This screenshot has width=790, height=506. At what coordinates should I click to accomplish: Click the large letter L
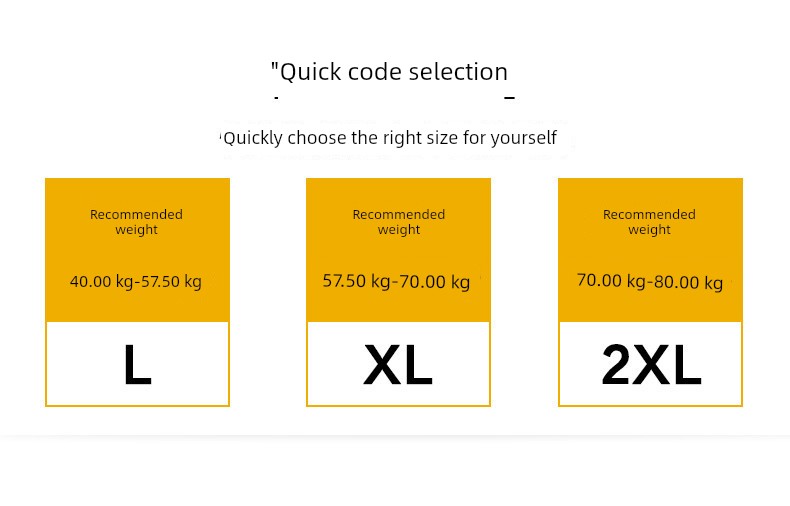[x=138, y=365]
